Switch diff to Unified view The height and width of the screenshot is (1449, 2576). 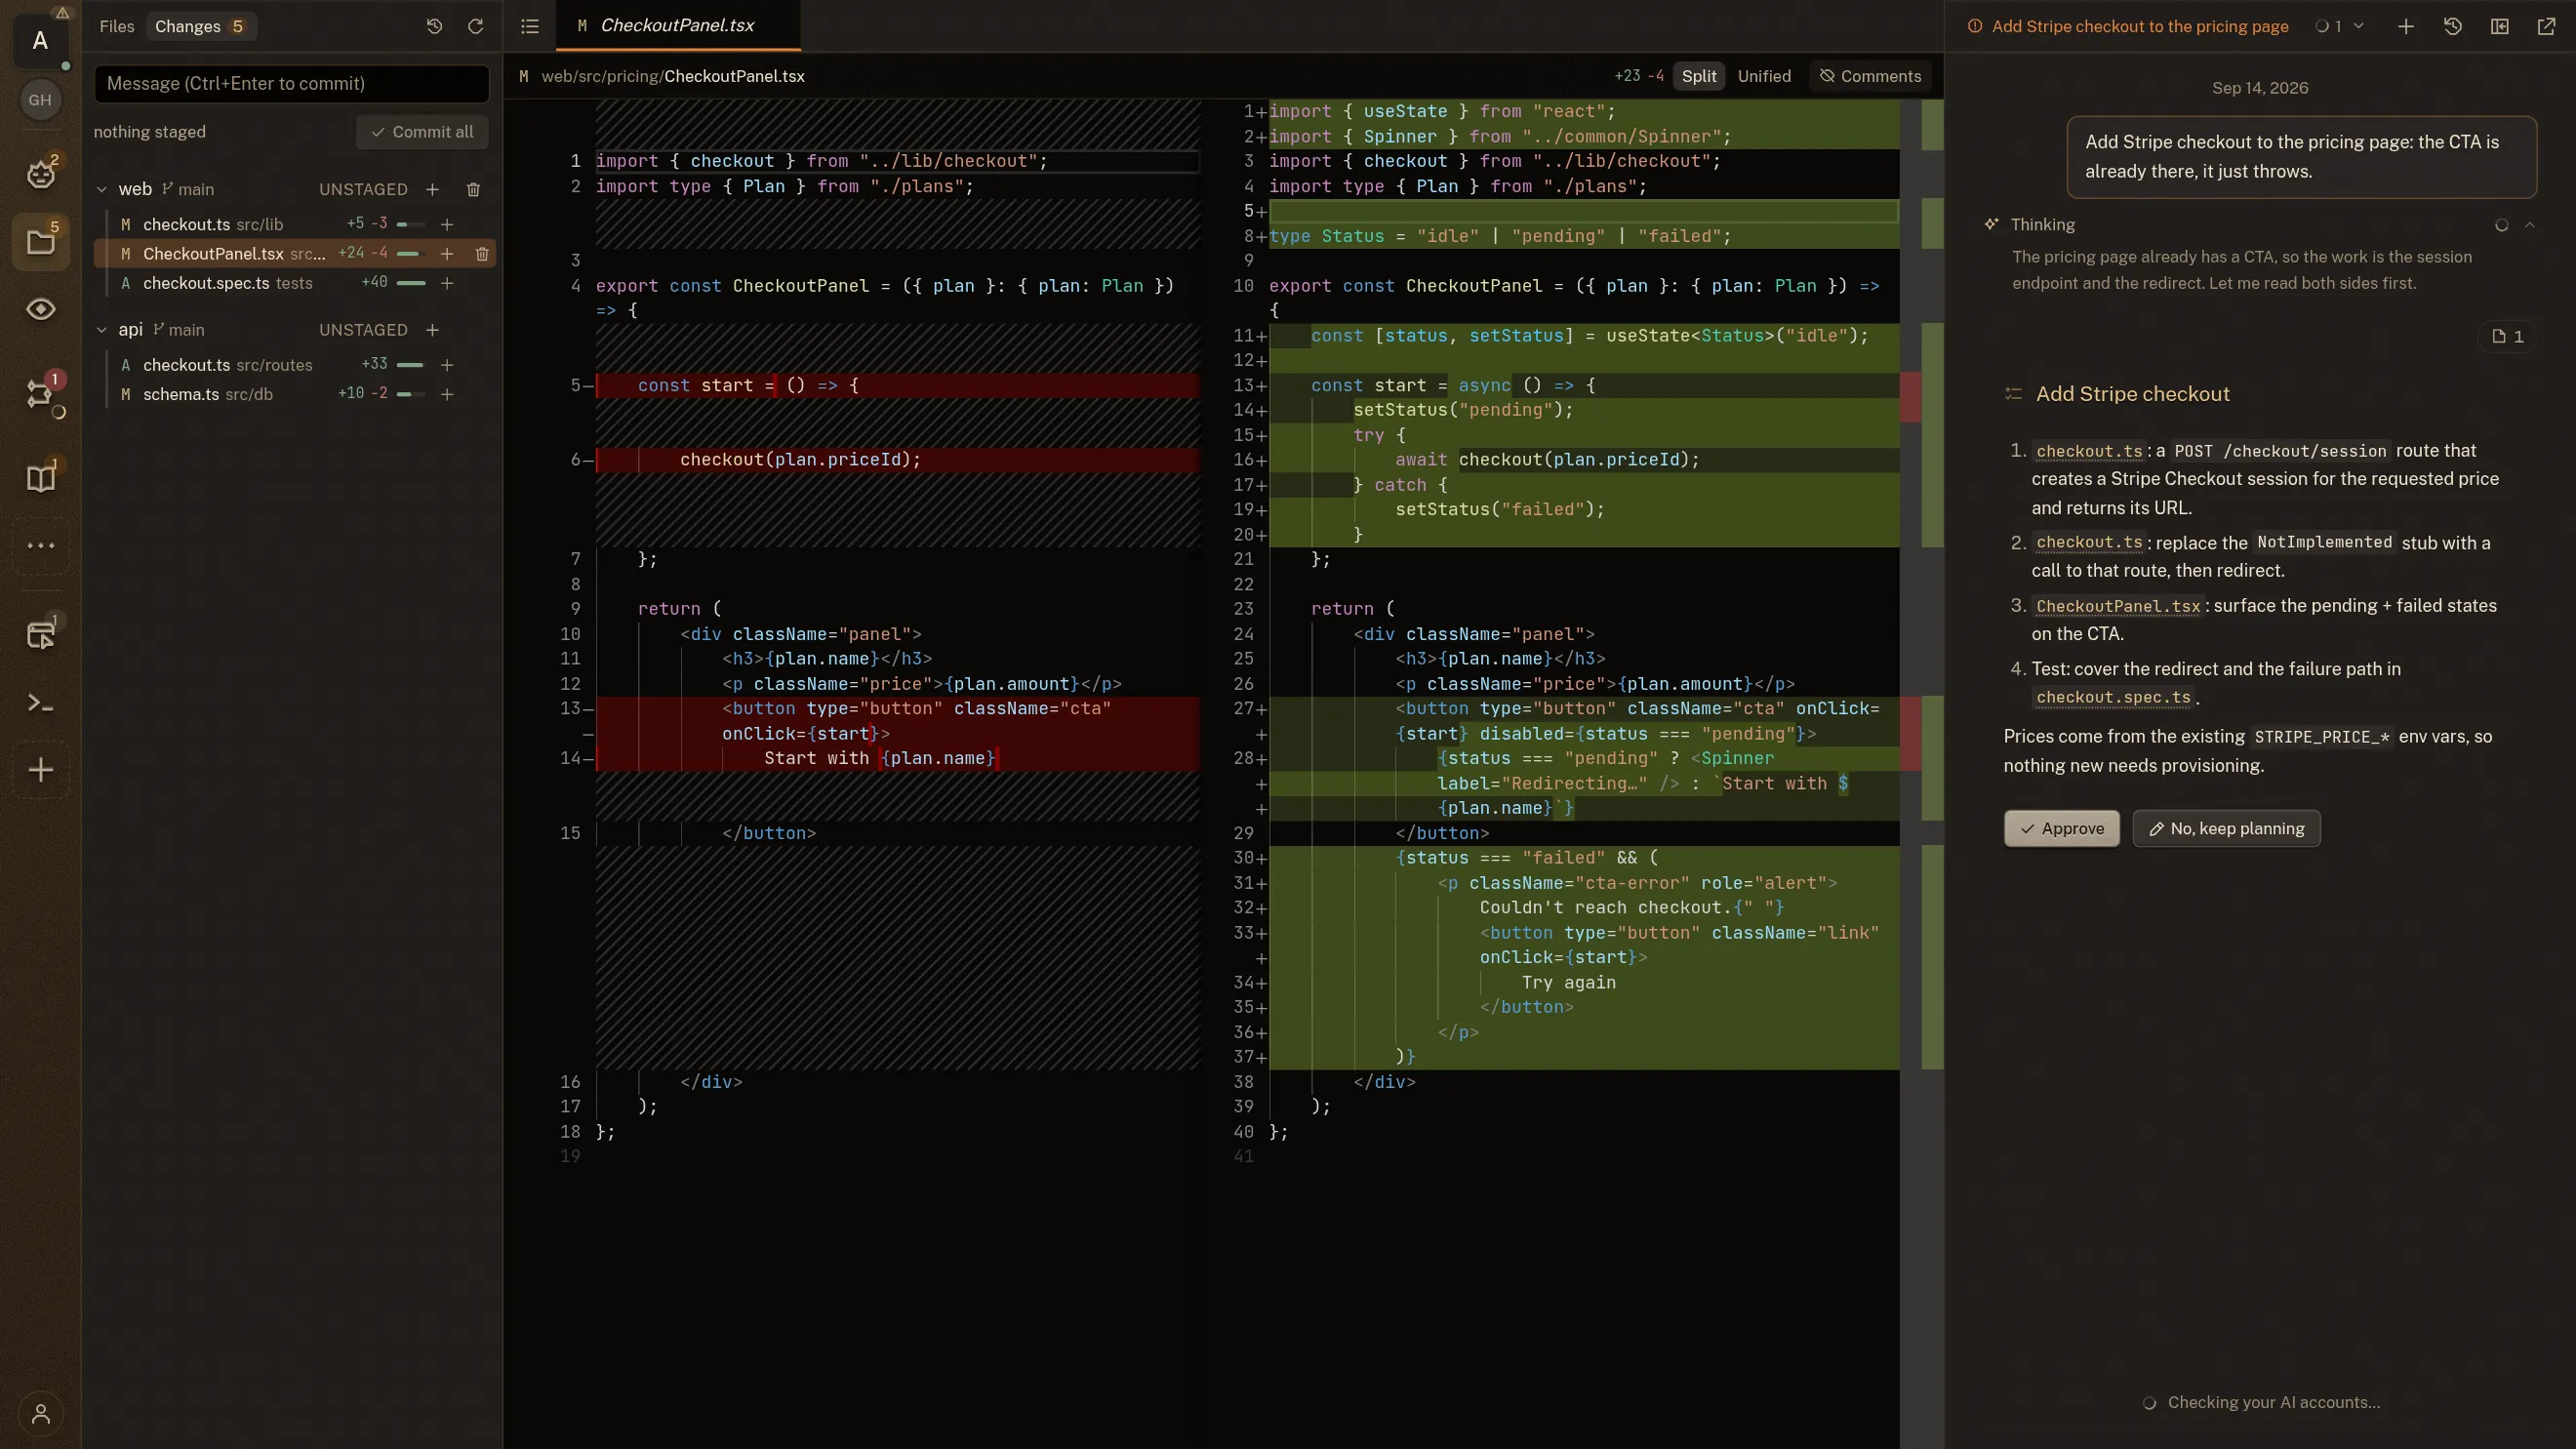coord(1764,76)
